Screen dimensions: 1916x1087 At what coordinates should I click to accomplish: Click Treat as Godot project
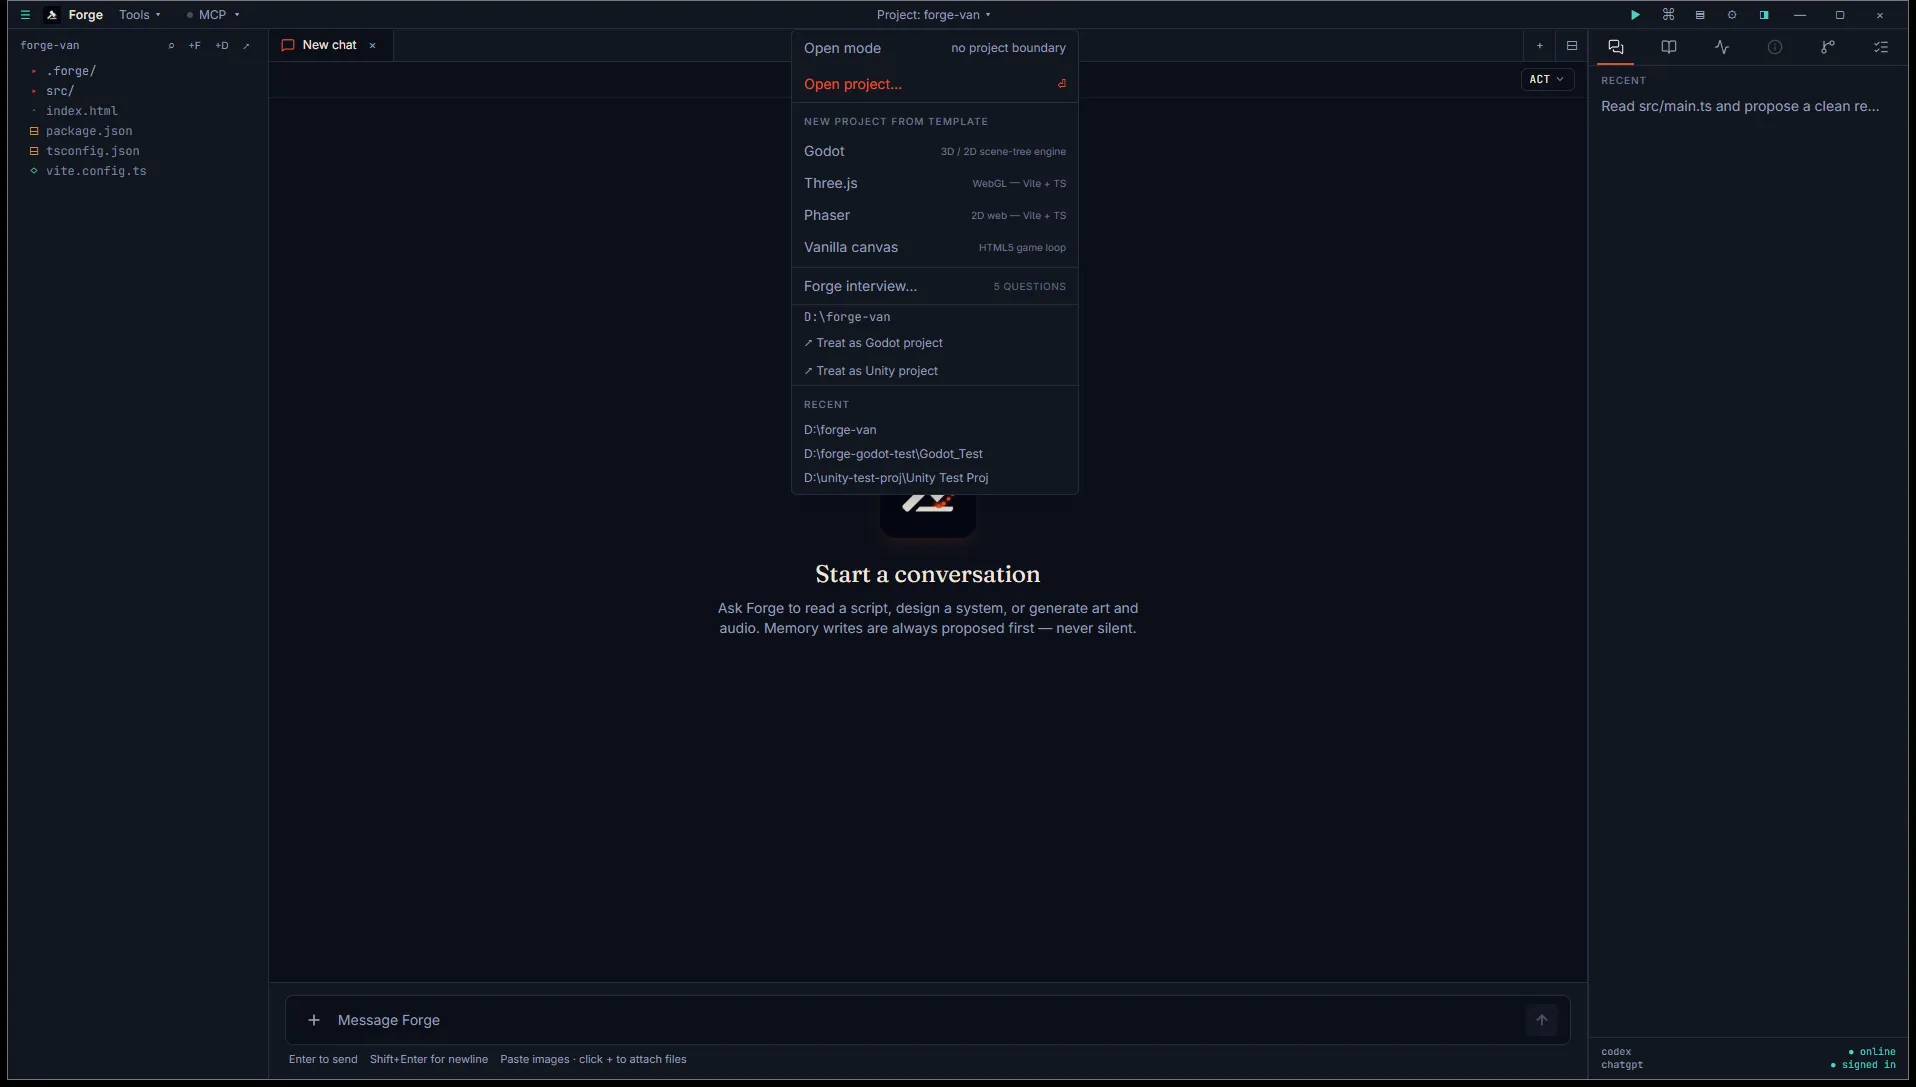tap(935, 343)
